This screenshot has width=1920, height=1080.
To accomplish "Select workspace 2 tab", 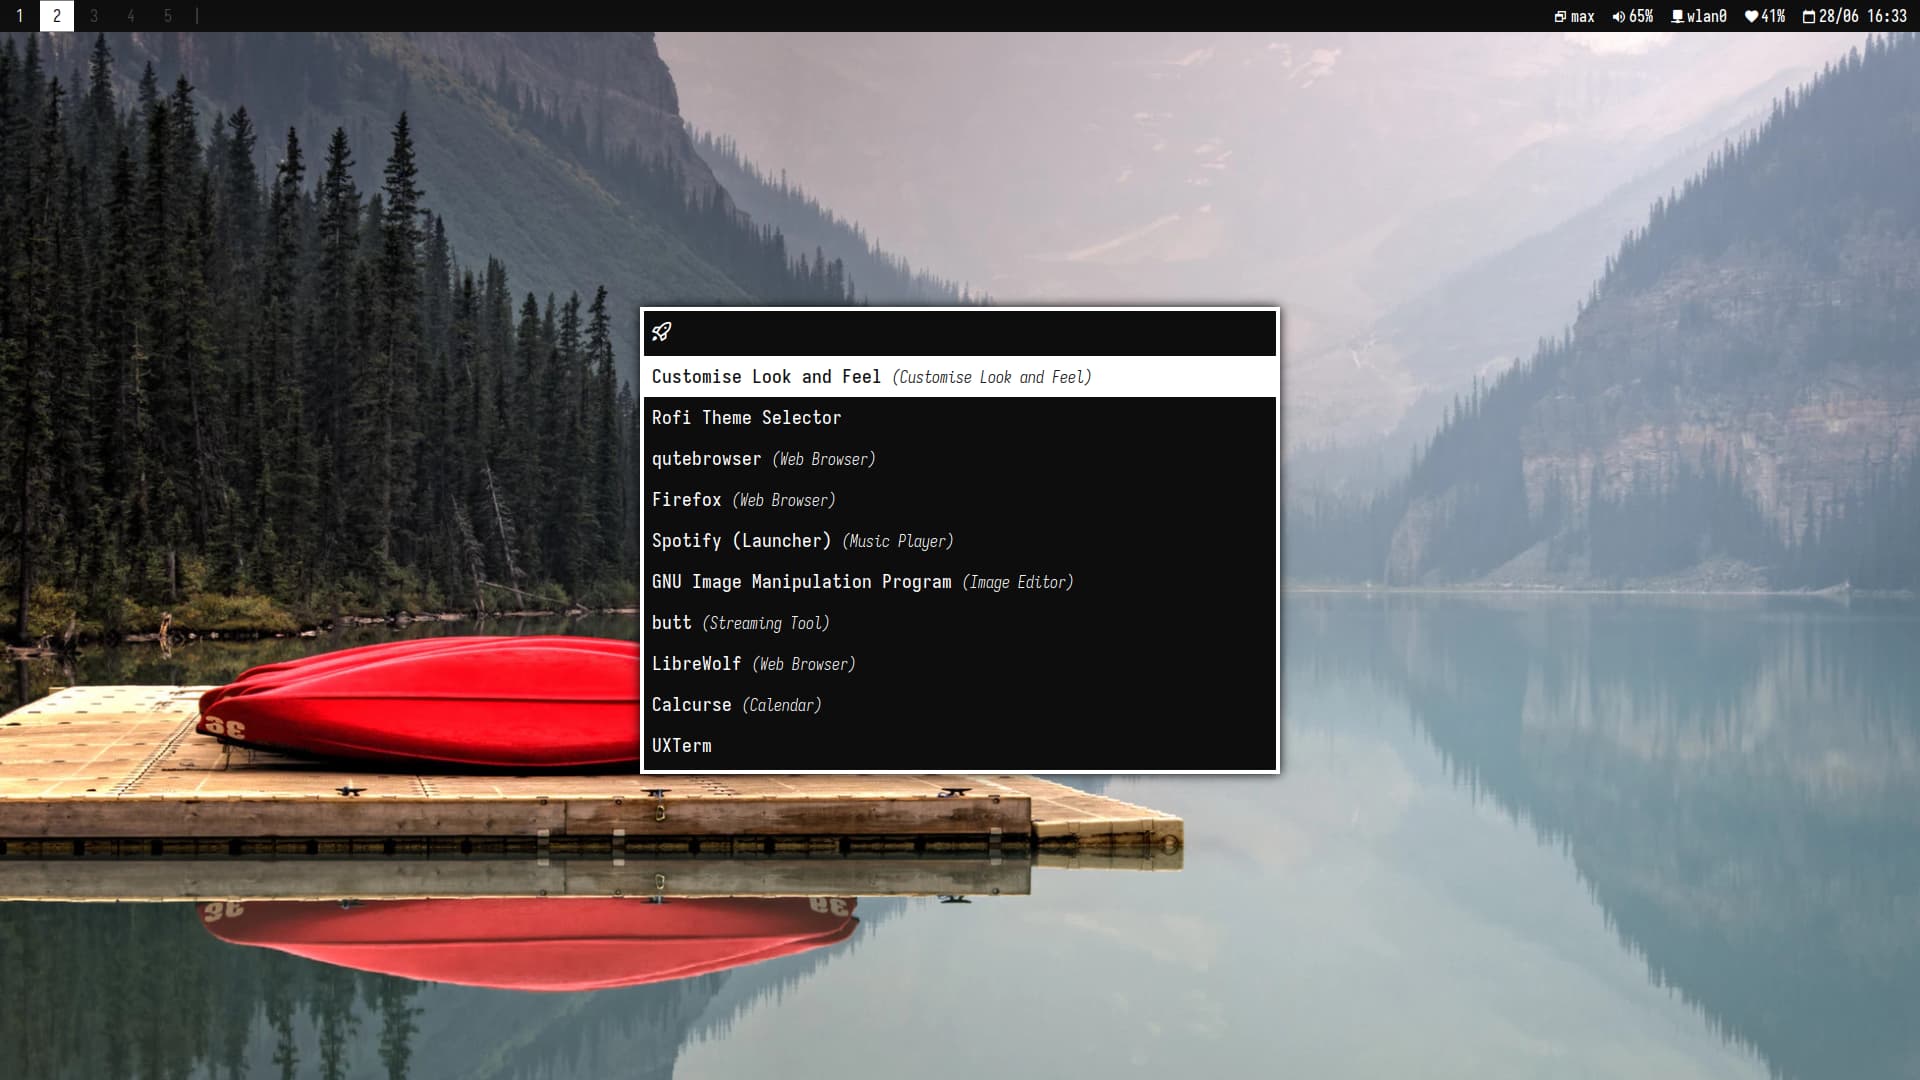I will click(x=57, y=16).
